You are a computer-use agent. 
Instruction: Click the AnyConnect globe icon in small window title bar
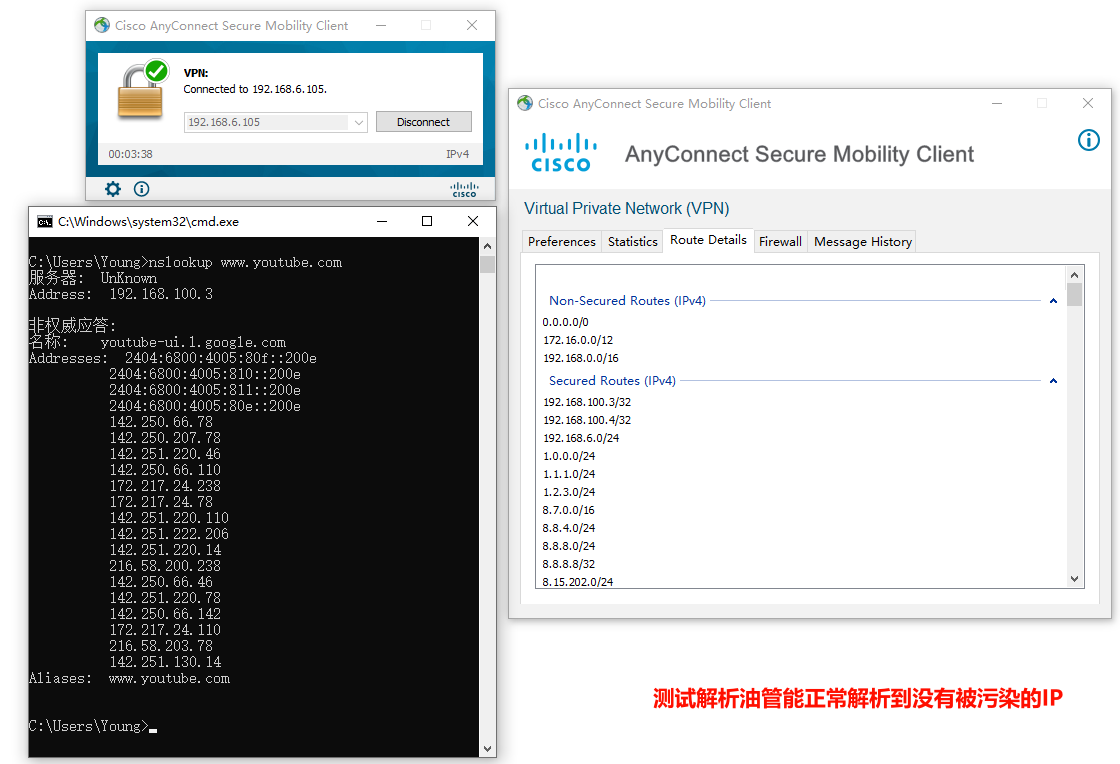click(102, 25)
